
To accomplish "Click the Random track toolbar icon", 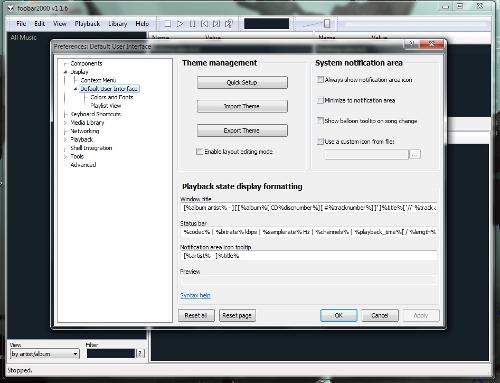I will coord(229,24).
